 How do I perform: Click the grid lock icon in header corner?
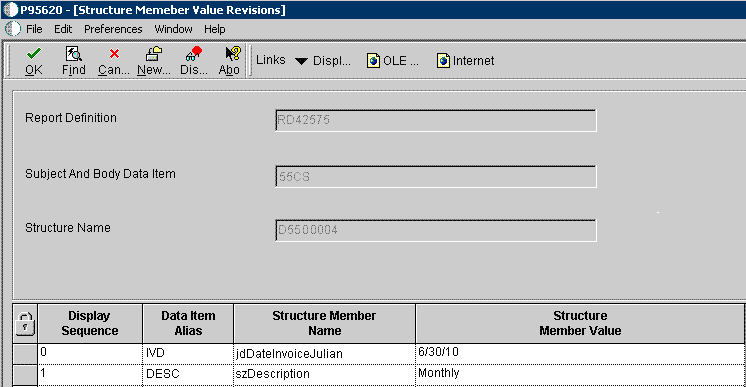pyautogui.click(x=25, y=324)
